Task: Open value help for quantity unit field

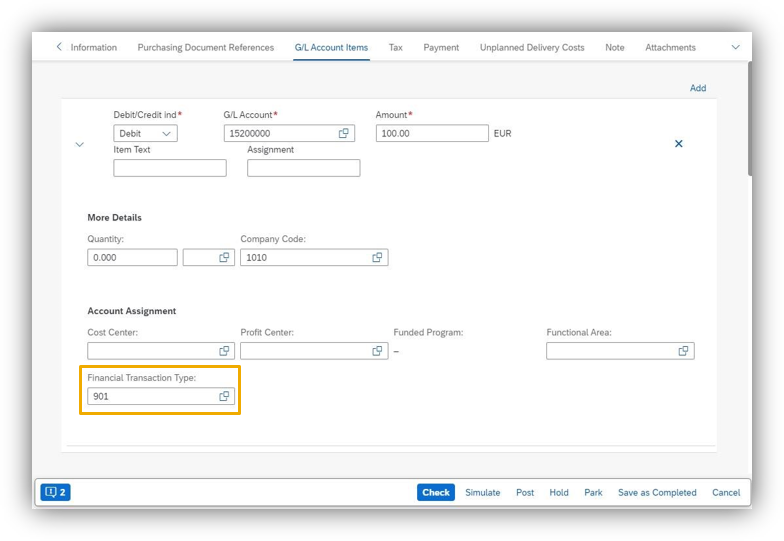Action: [x=224, y=257]
